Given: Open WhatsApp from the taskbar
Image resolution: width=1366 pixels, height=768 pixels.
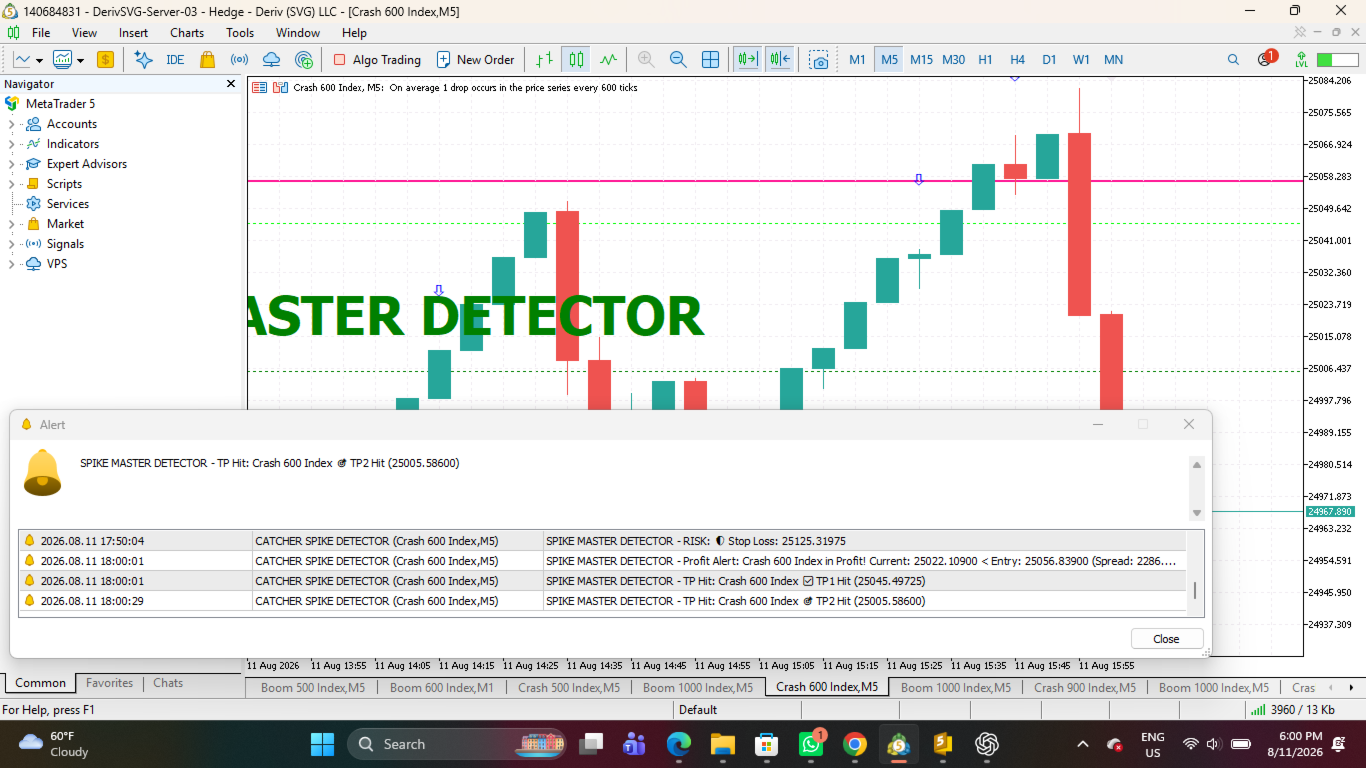Looking at the screenshot, I should [x=810, y=744].
